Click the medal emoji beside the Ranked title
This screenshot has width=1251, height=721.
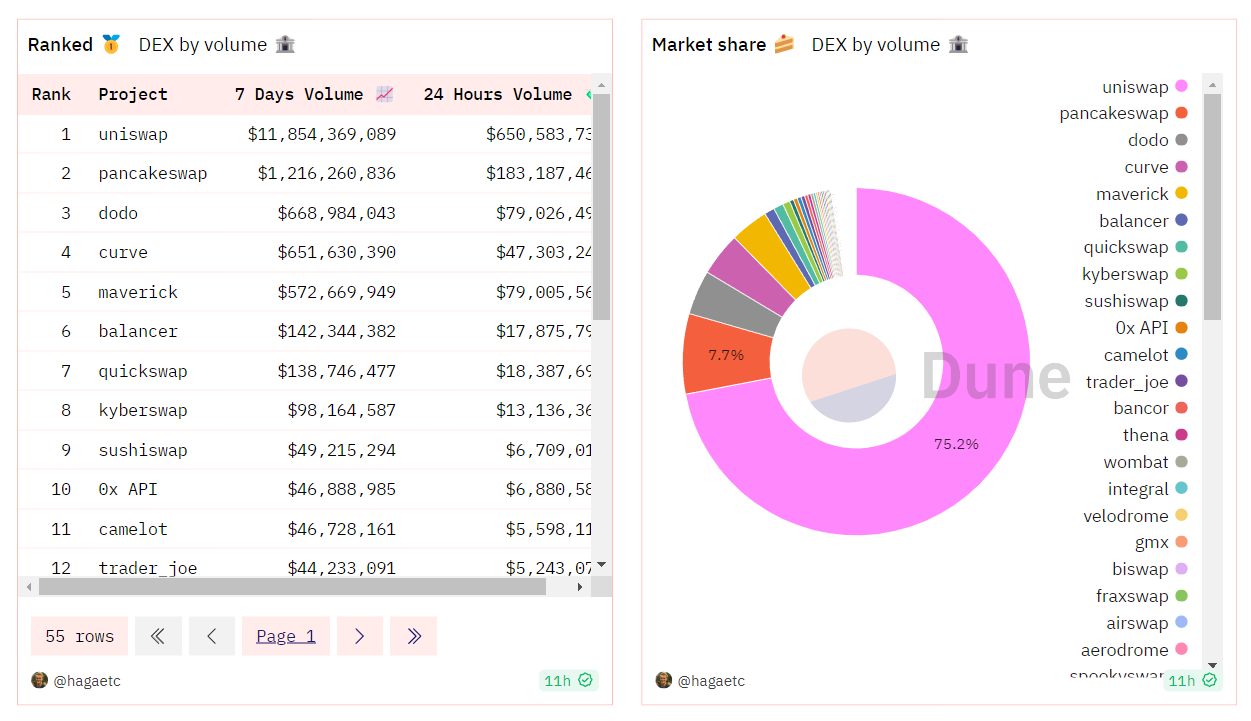[x=111, y=44]
